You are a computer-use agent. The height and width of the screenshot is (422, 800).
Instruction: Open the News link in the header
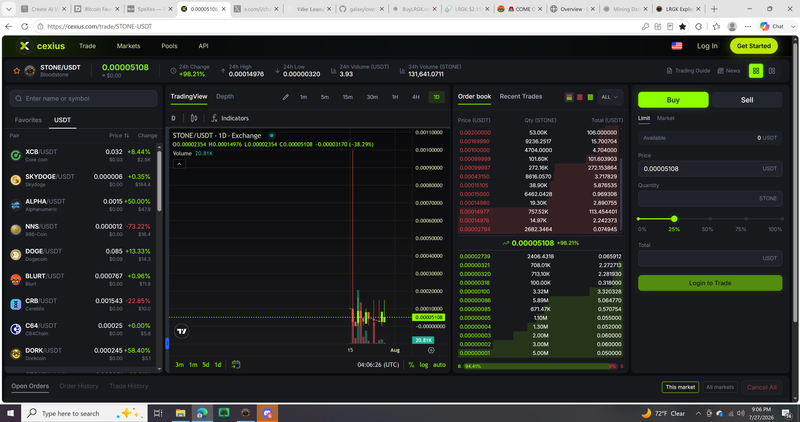tap(729, 71)
